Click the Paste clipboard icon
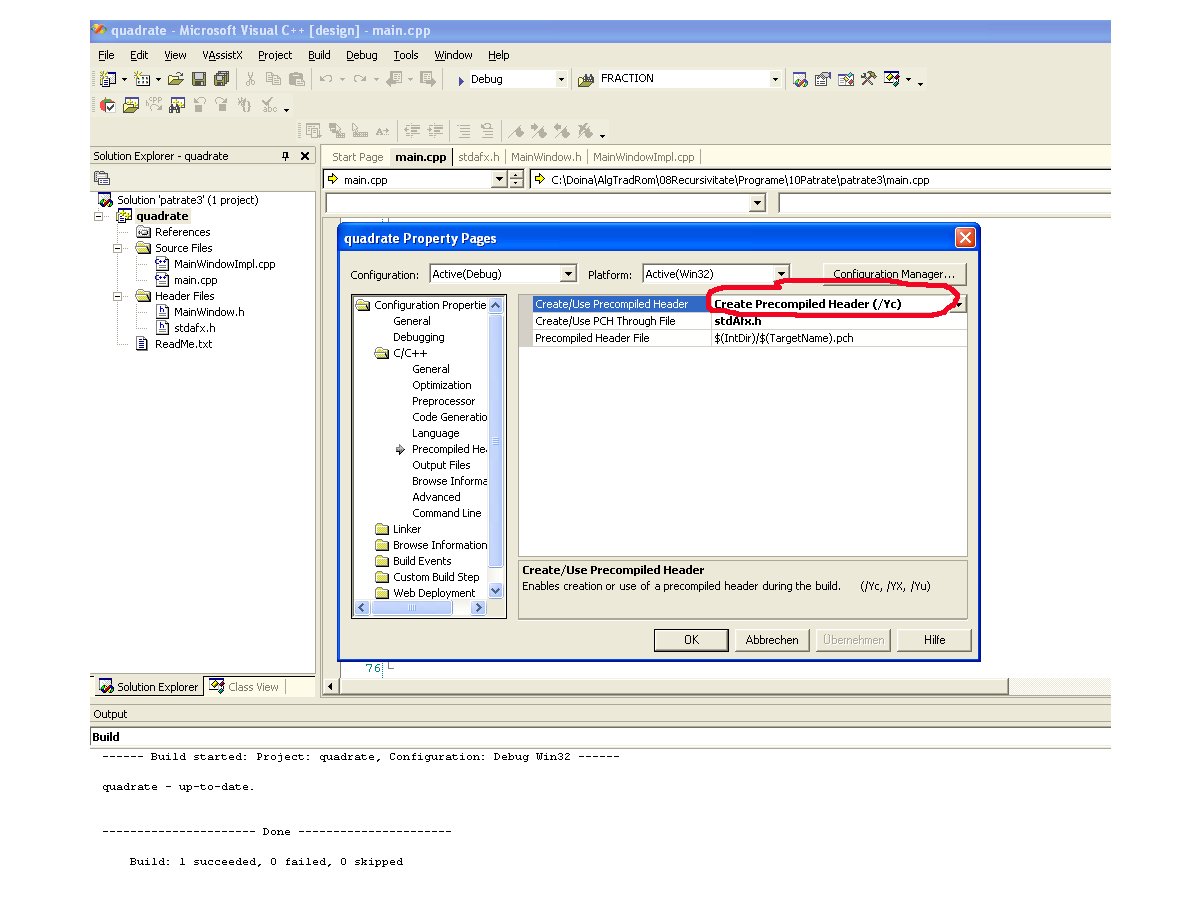This screenshot has height=900, width=1200. [x=296, y=79]
